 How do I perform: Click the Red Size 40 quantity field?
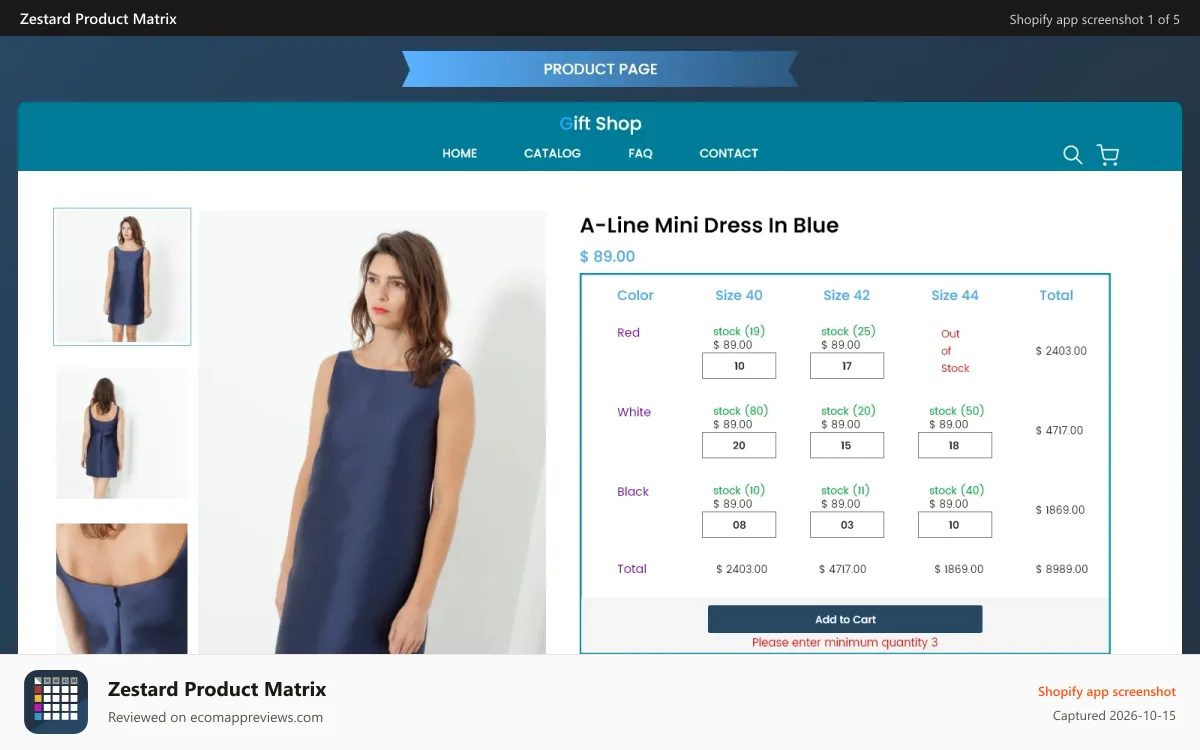click(739, 366)
